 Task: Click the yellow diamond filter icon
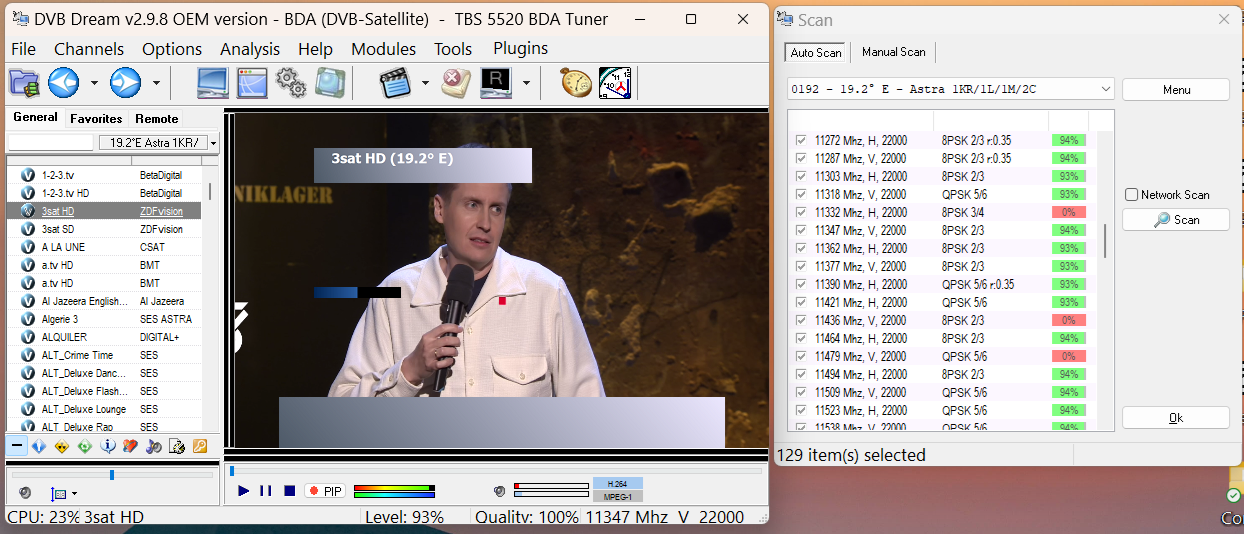[x=62, y=446]
